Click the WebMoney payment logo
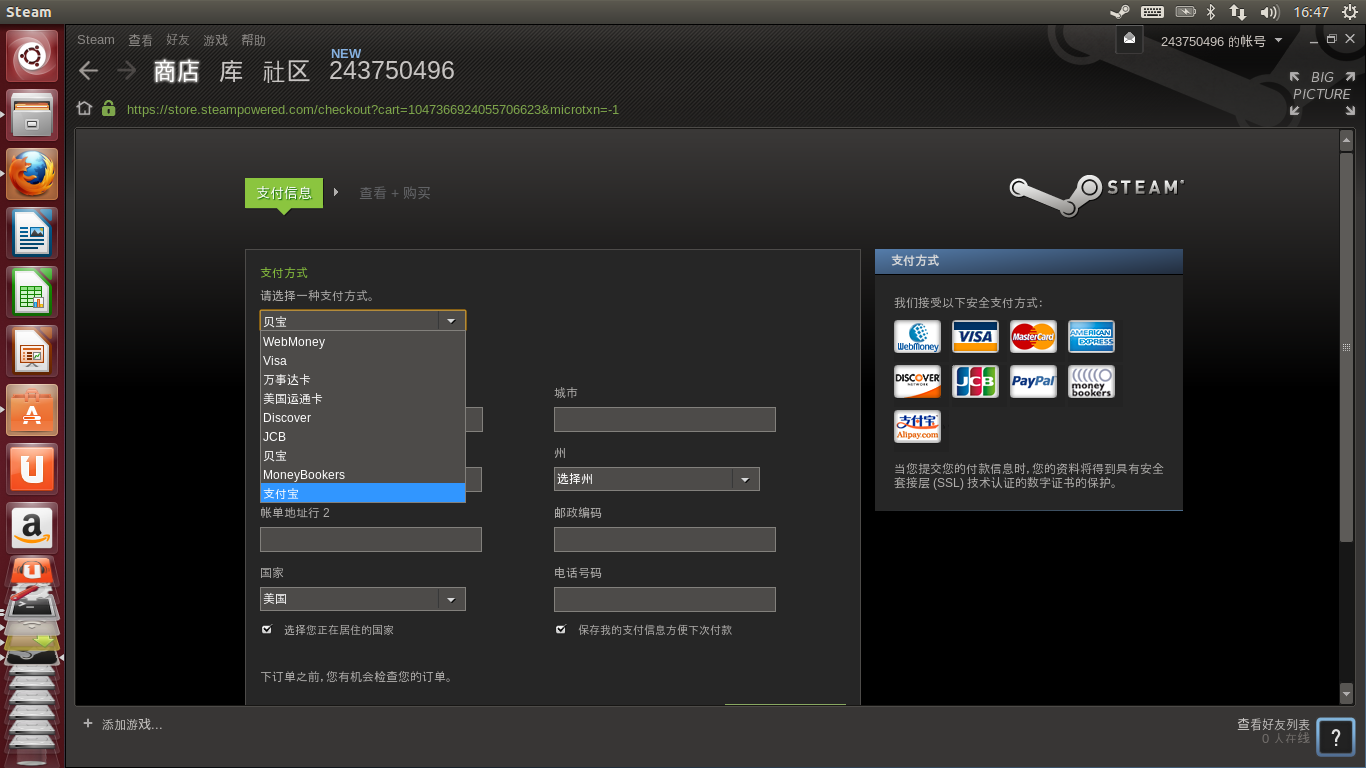Image resolution: width=1366 pixels, height=768 pixels. [x=917, y=337]
